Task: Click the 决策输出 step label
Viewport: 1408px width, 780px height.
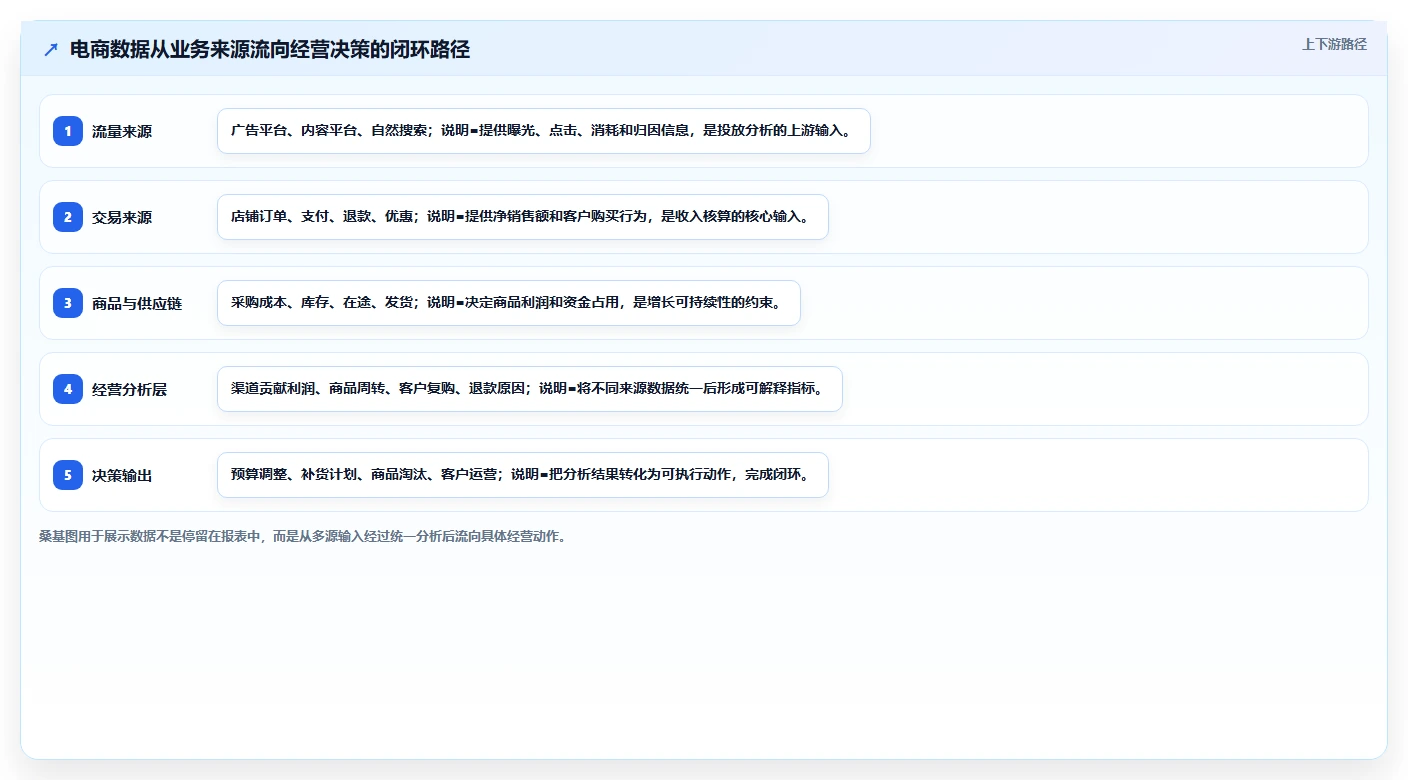Action: [122, 475]
